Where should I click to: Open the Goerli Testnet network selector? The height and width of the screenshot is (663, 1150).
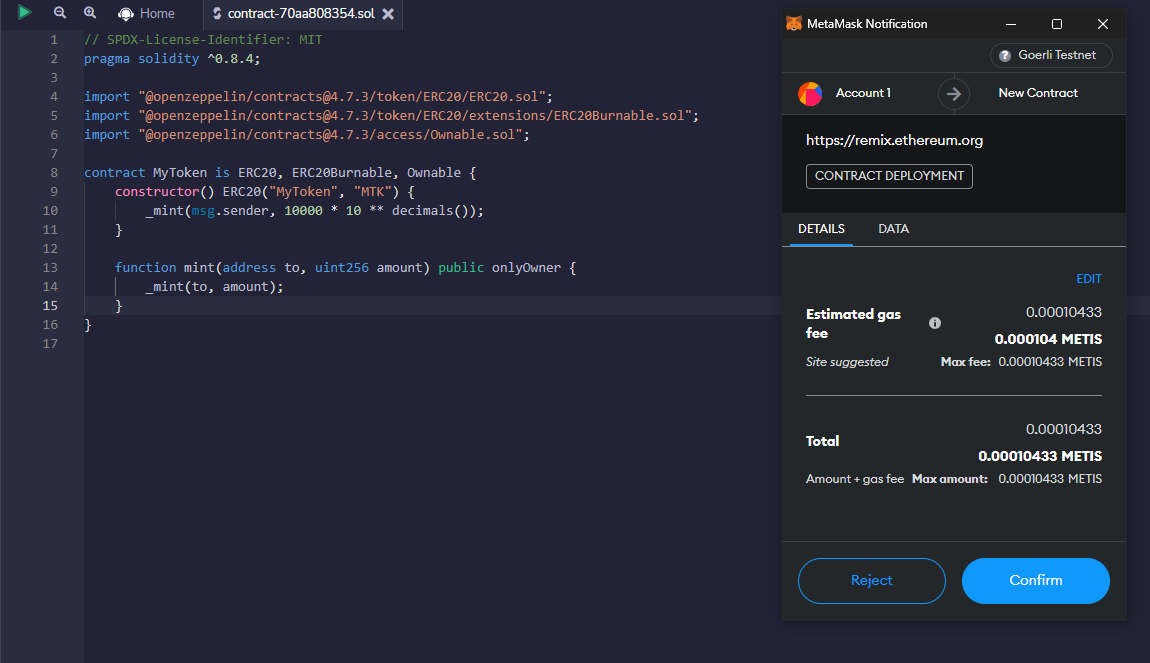[1050, 56]
